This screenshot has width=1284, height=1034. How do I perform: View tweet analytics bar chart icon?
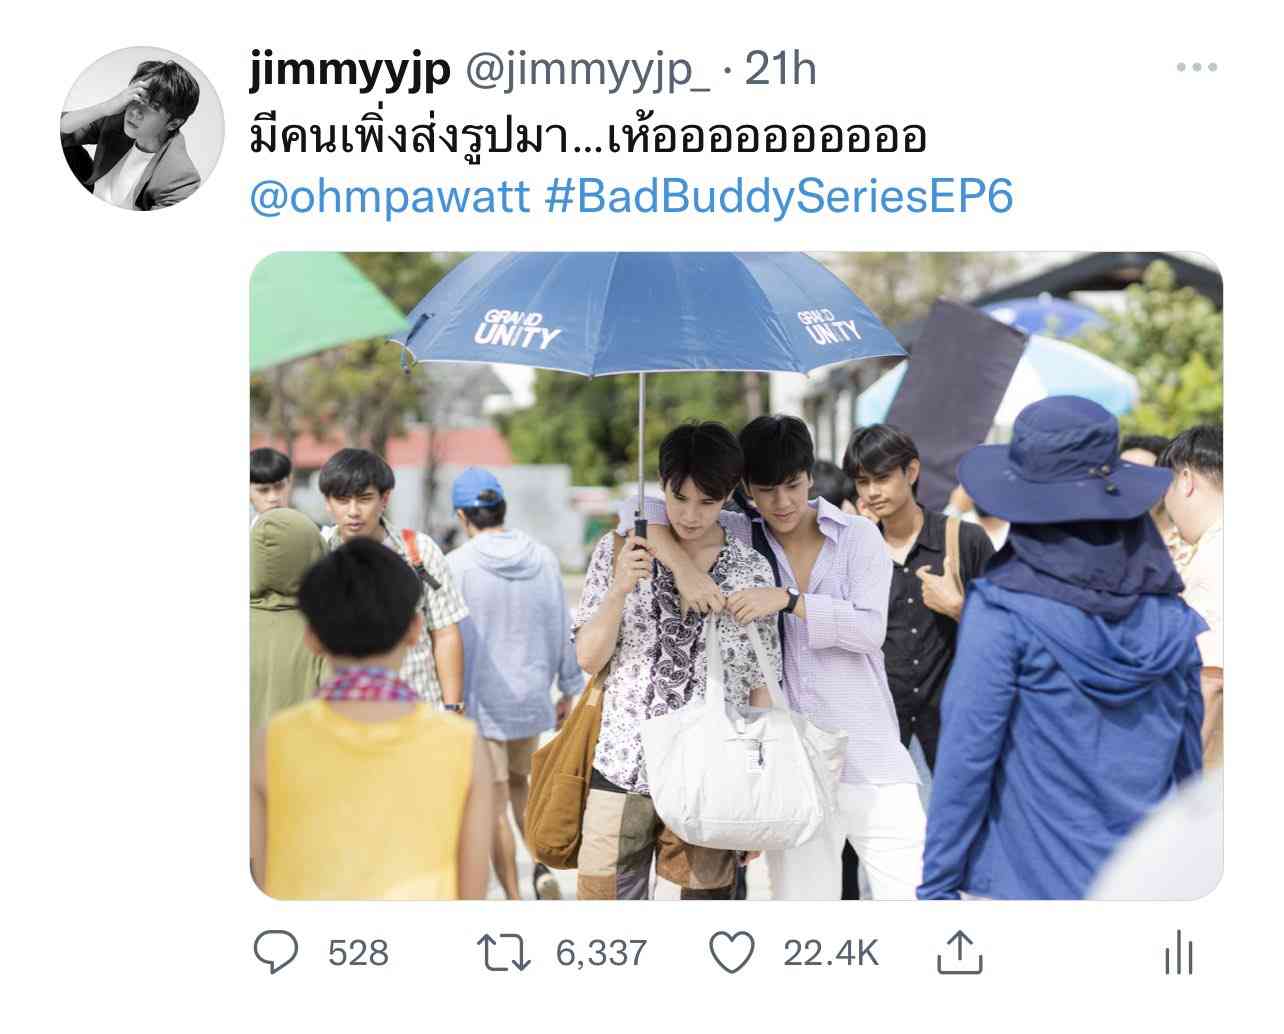1180,952
